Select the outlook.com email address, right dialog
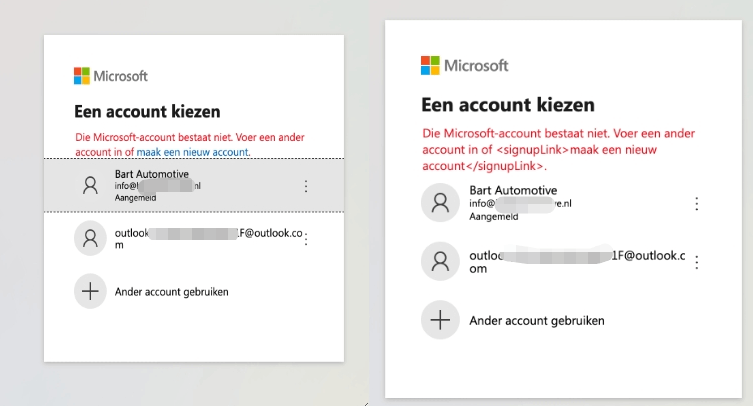The width and height of the screenshot is (753, 406). 577,262
